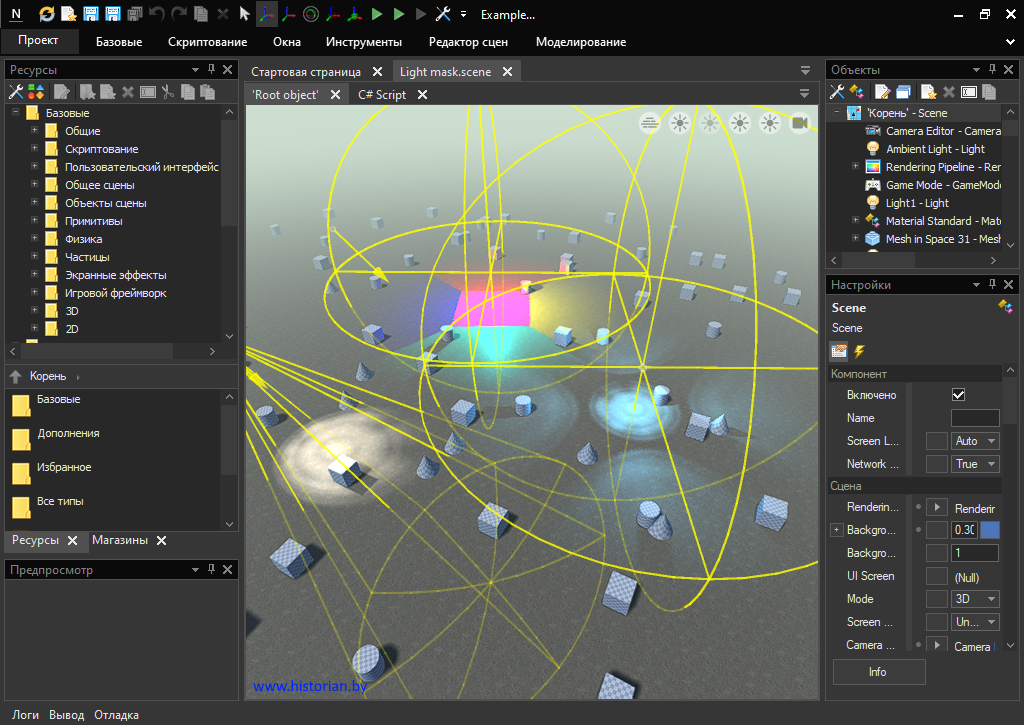Click the first green Play button in toolbar
Viewport: 1024px width, 725px height.
(377, 14)
